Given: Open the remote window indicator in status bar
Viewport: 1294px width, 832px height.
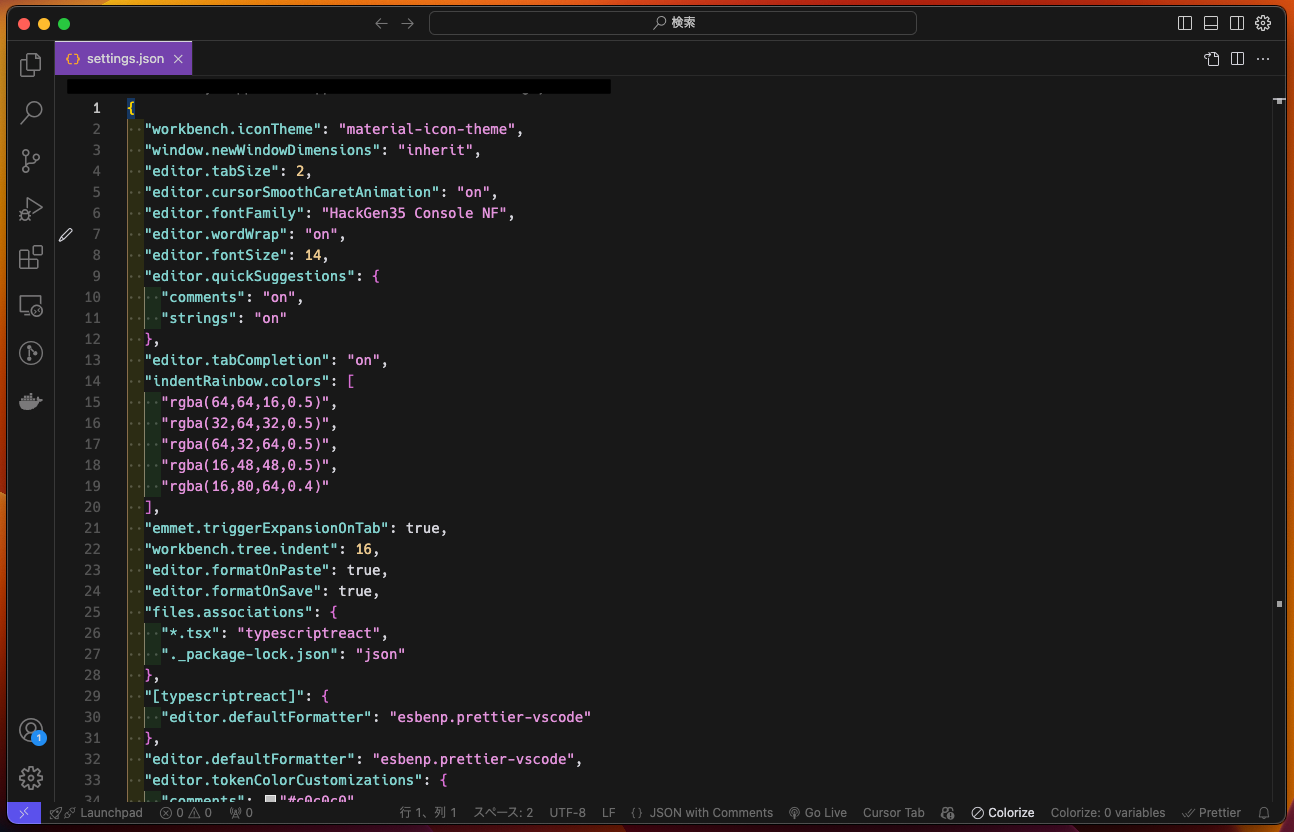Looking at the screenshot, I should pos(24,813).
